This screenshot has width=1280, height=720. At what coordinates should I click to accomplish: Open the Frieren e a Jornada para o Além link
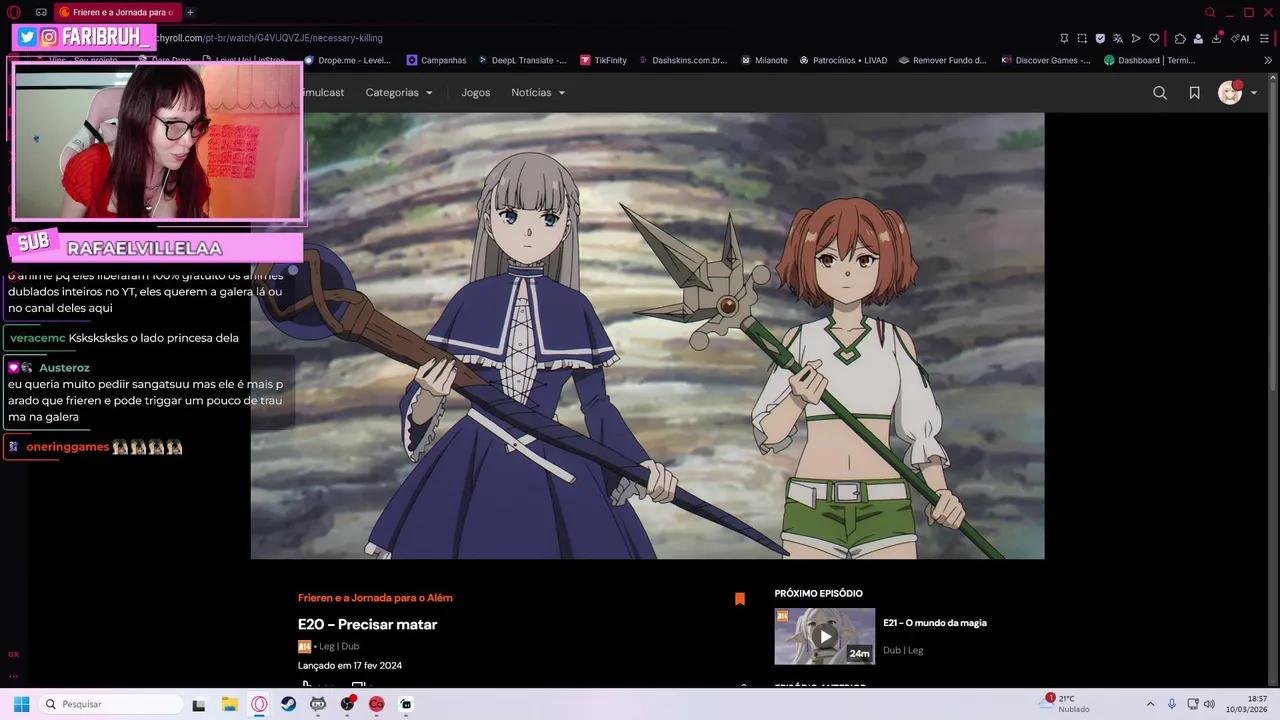375,598
